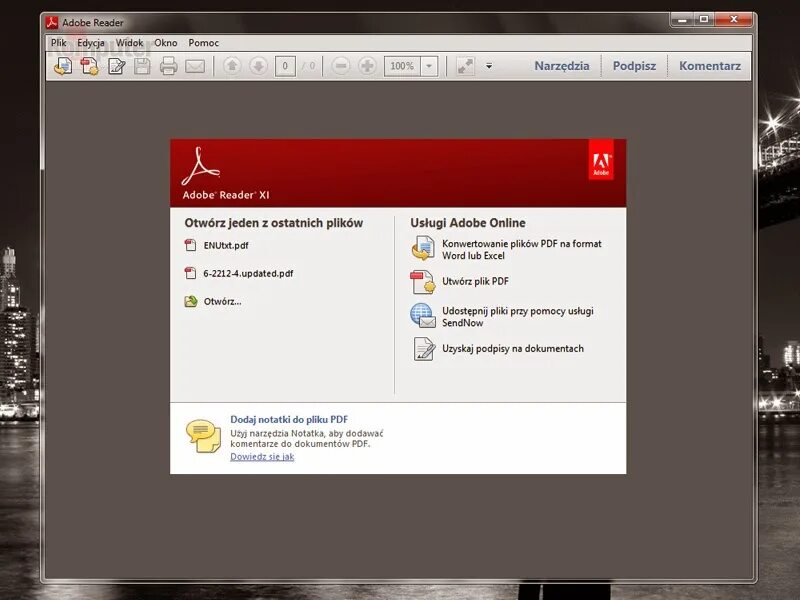800x600 pixels.
Task: Click the print file icon
Action: (x=168, y=66)
